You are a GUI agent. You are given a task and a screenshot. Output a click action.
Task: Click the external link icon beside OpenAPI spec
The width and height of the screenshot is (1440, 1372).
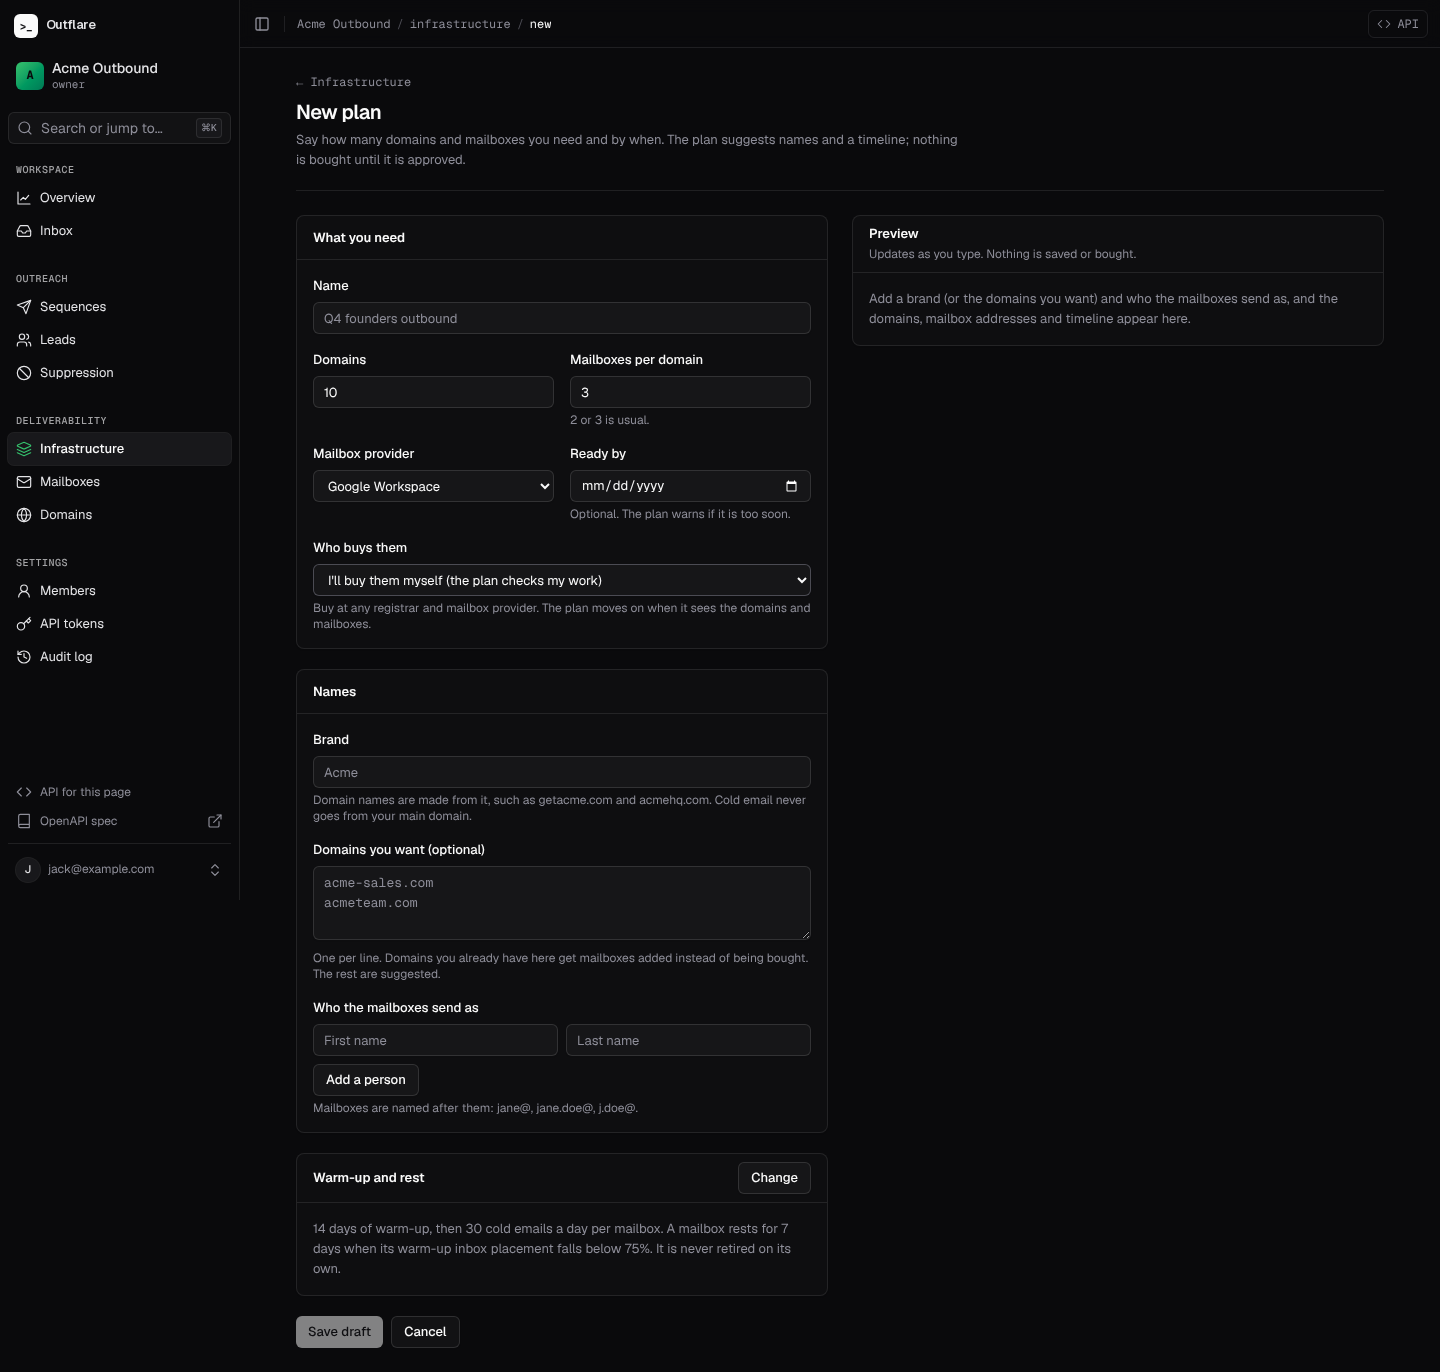point(215,821)
